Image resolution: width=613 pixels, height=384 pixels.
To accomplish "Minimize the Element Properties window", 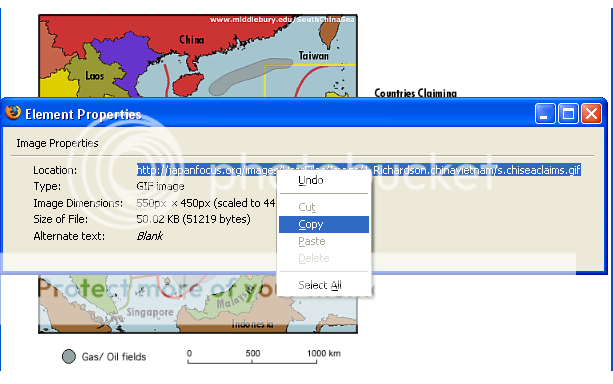I will tap(545, 114).
